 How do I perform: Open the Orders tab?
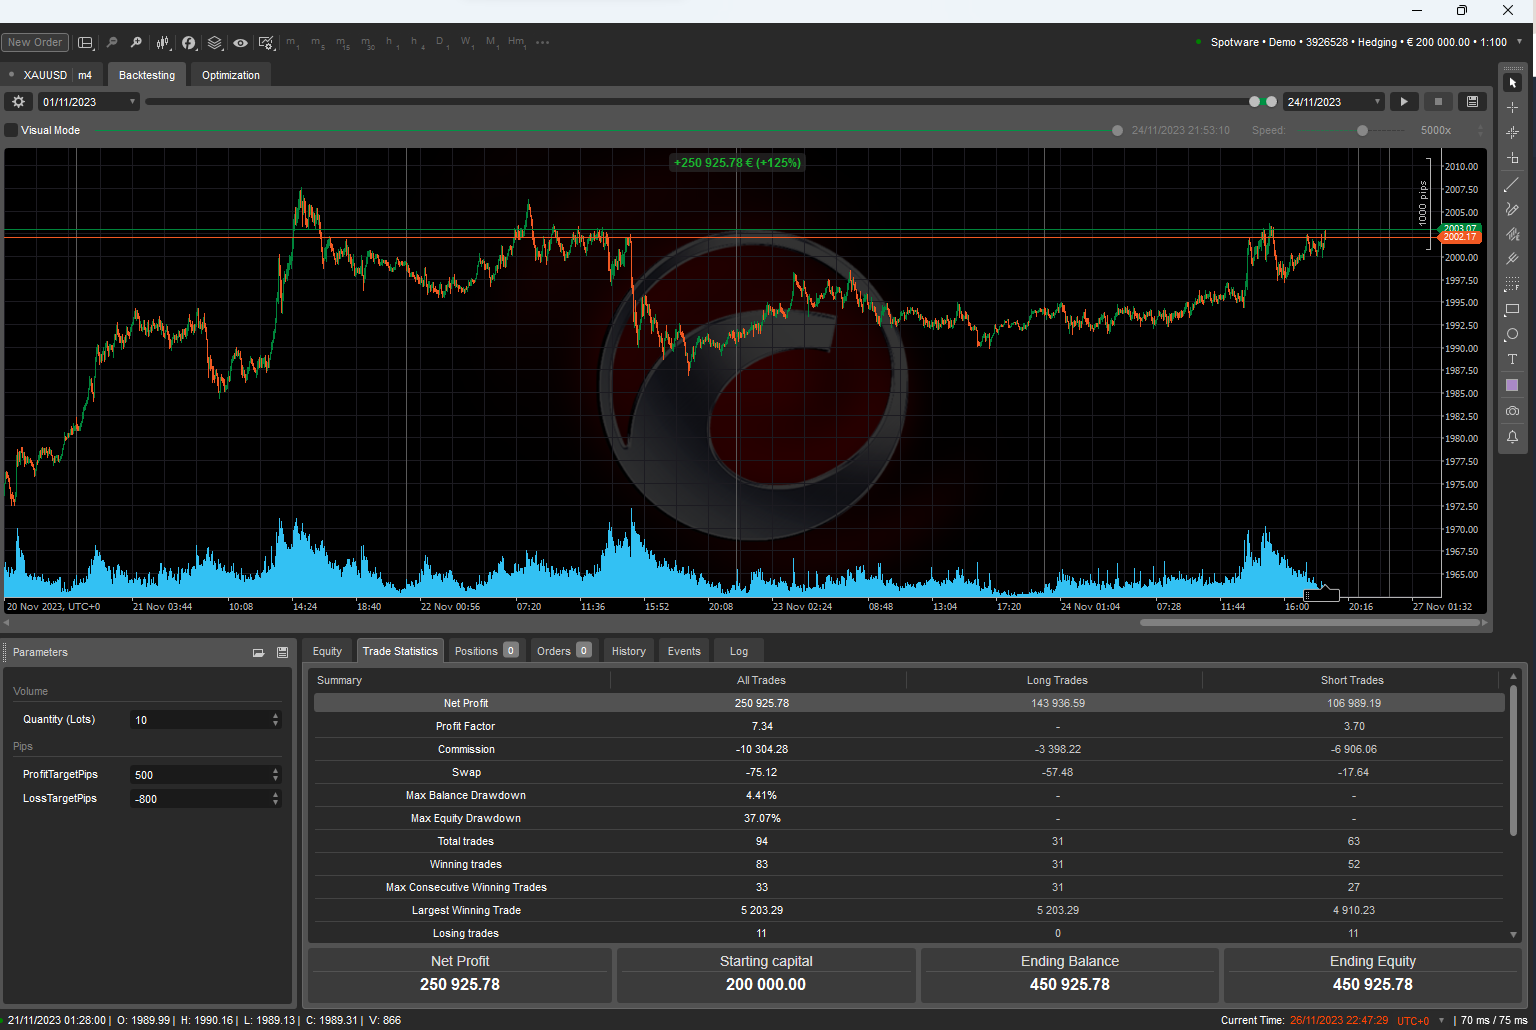tap(563, 651)
